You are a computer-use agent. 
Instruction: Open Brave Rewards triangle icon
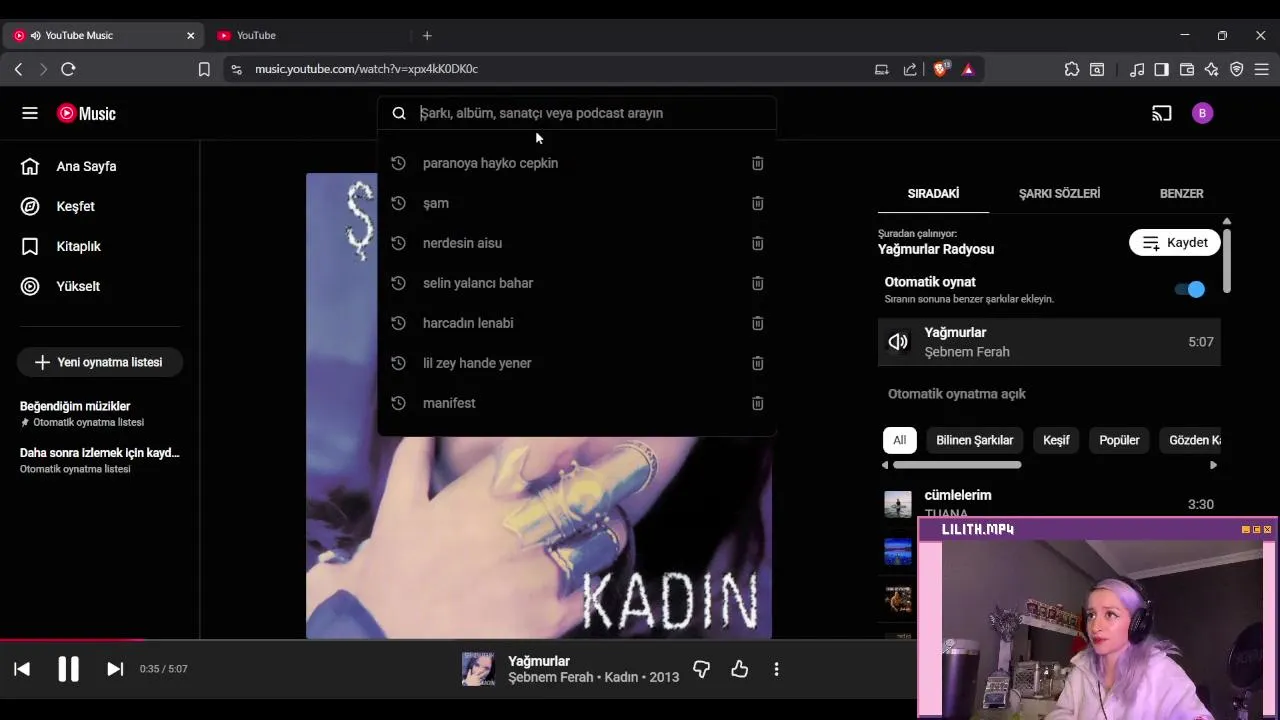pyautogui.click(x=968, y=69)
